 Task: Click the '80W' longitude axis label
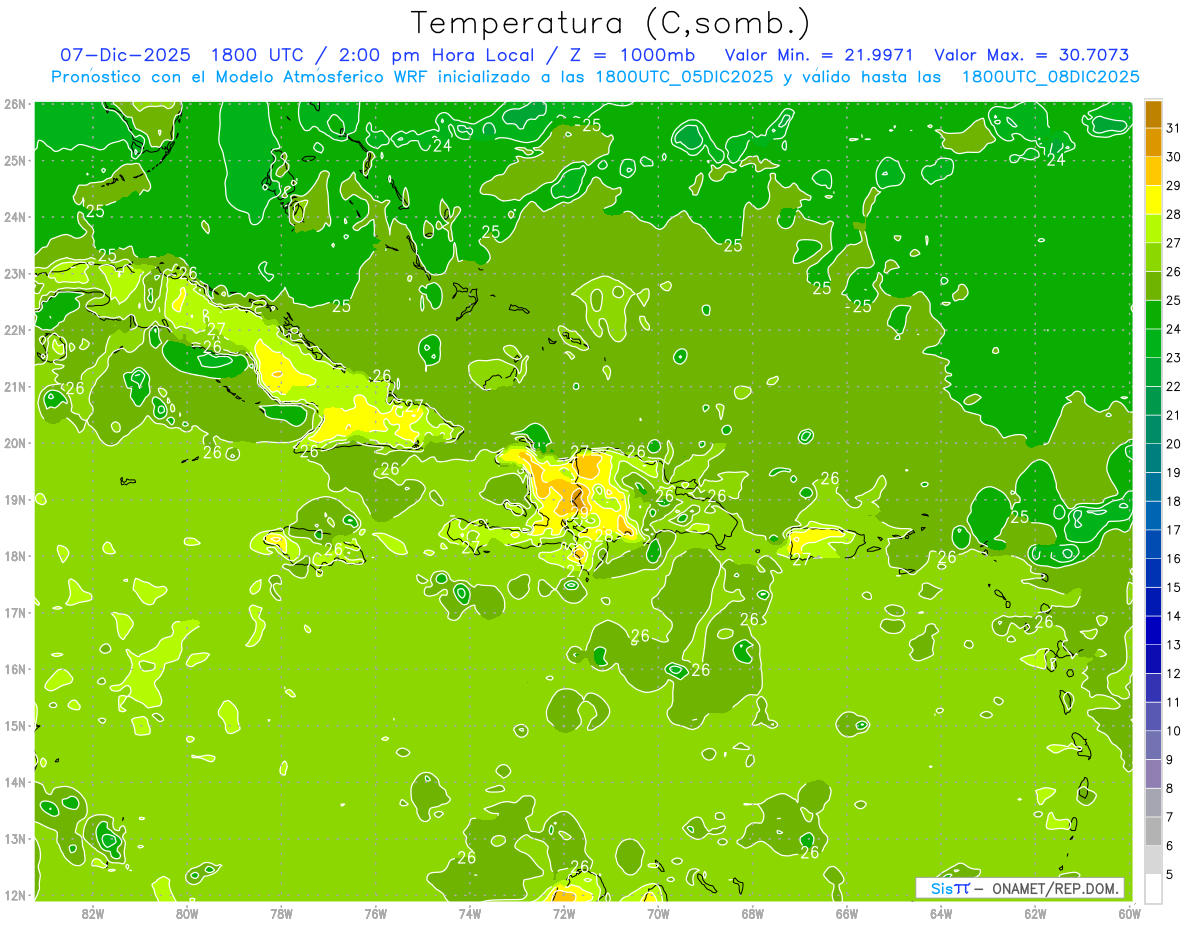click(x=187, y=914)
